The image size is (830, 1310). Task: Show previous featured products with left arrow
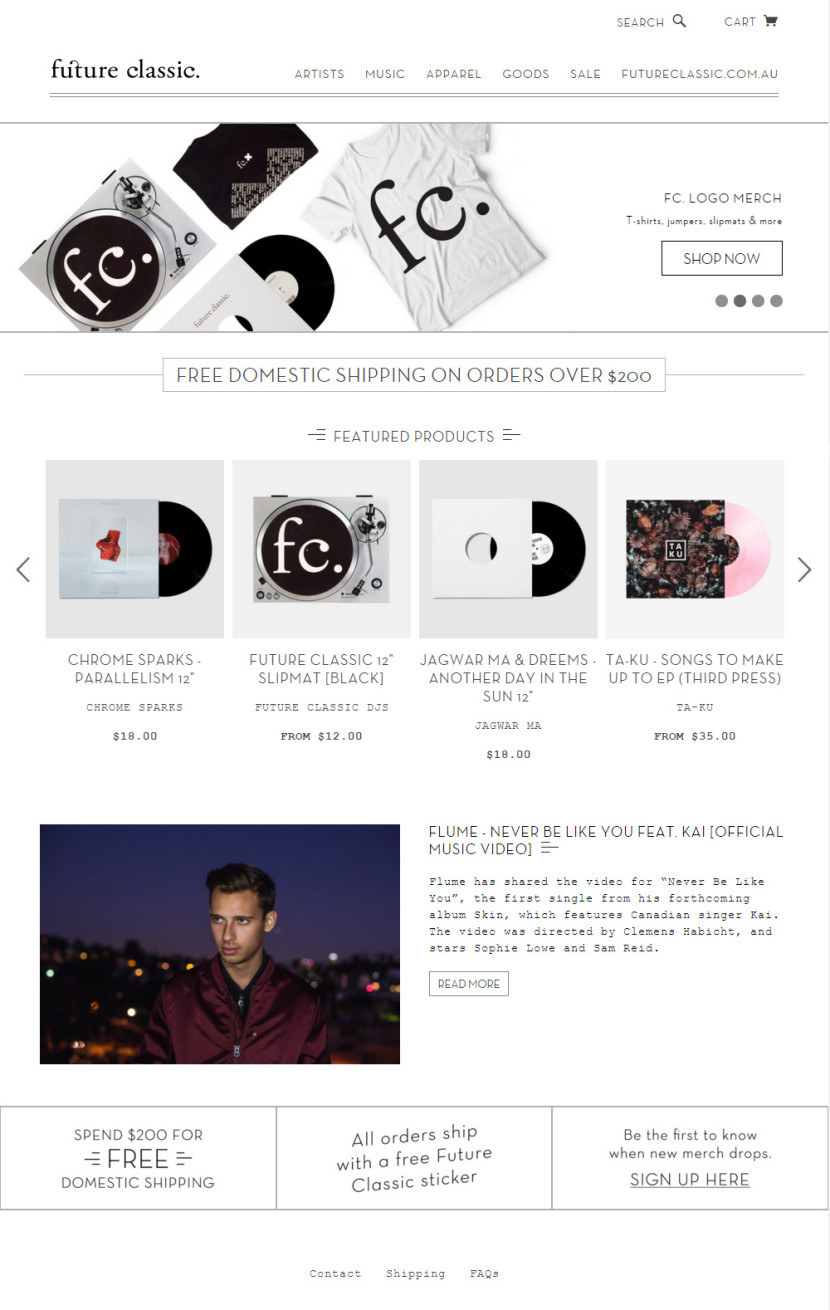pyautogui.click(x=23, y=569)
